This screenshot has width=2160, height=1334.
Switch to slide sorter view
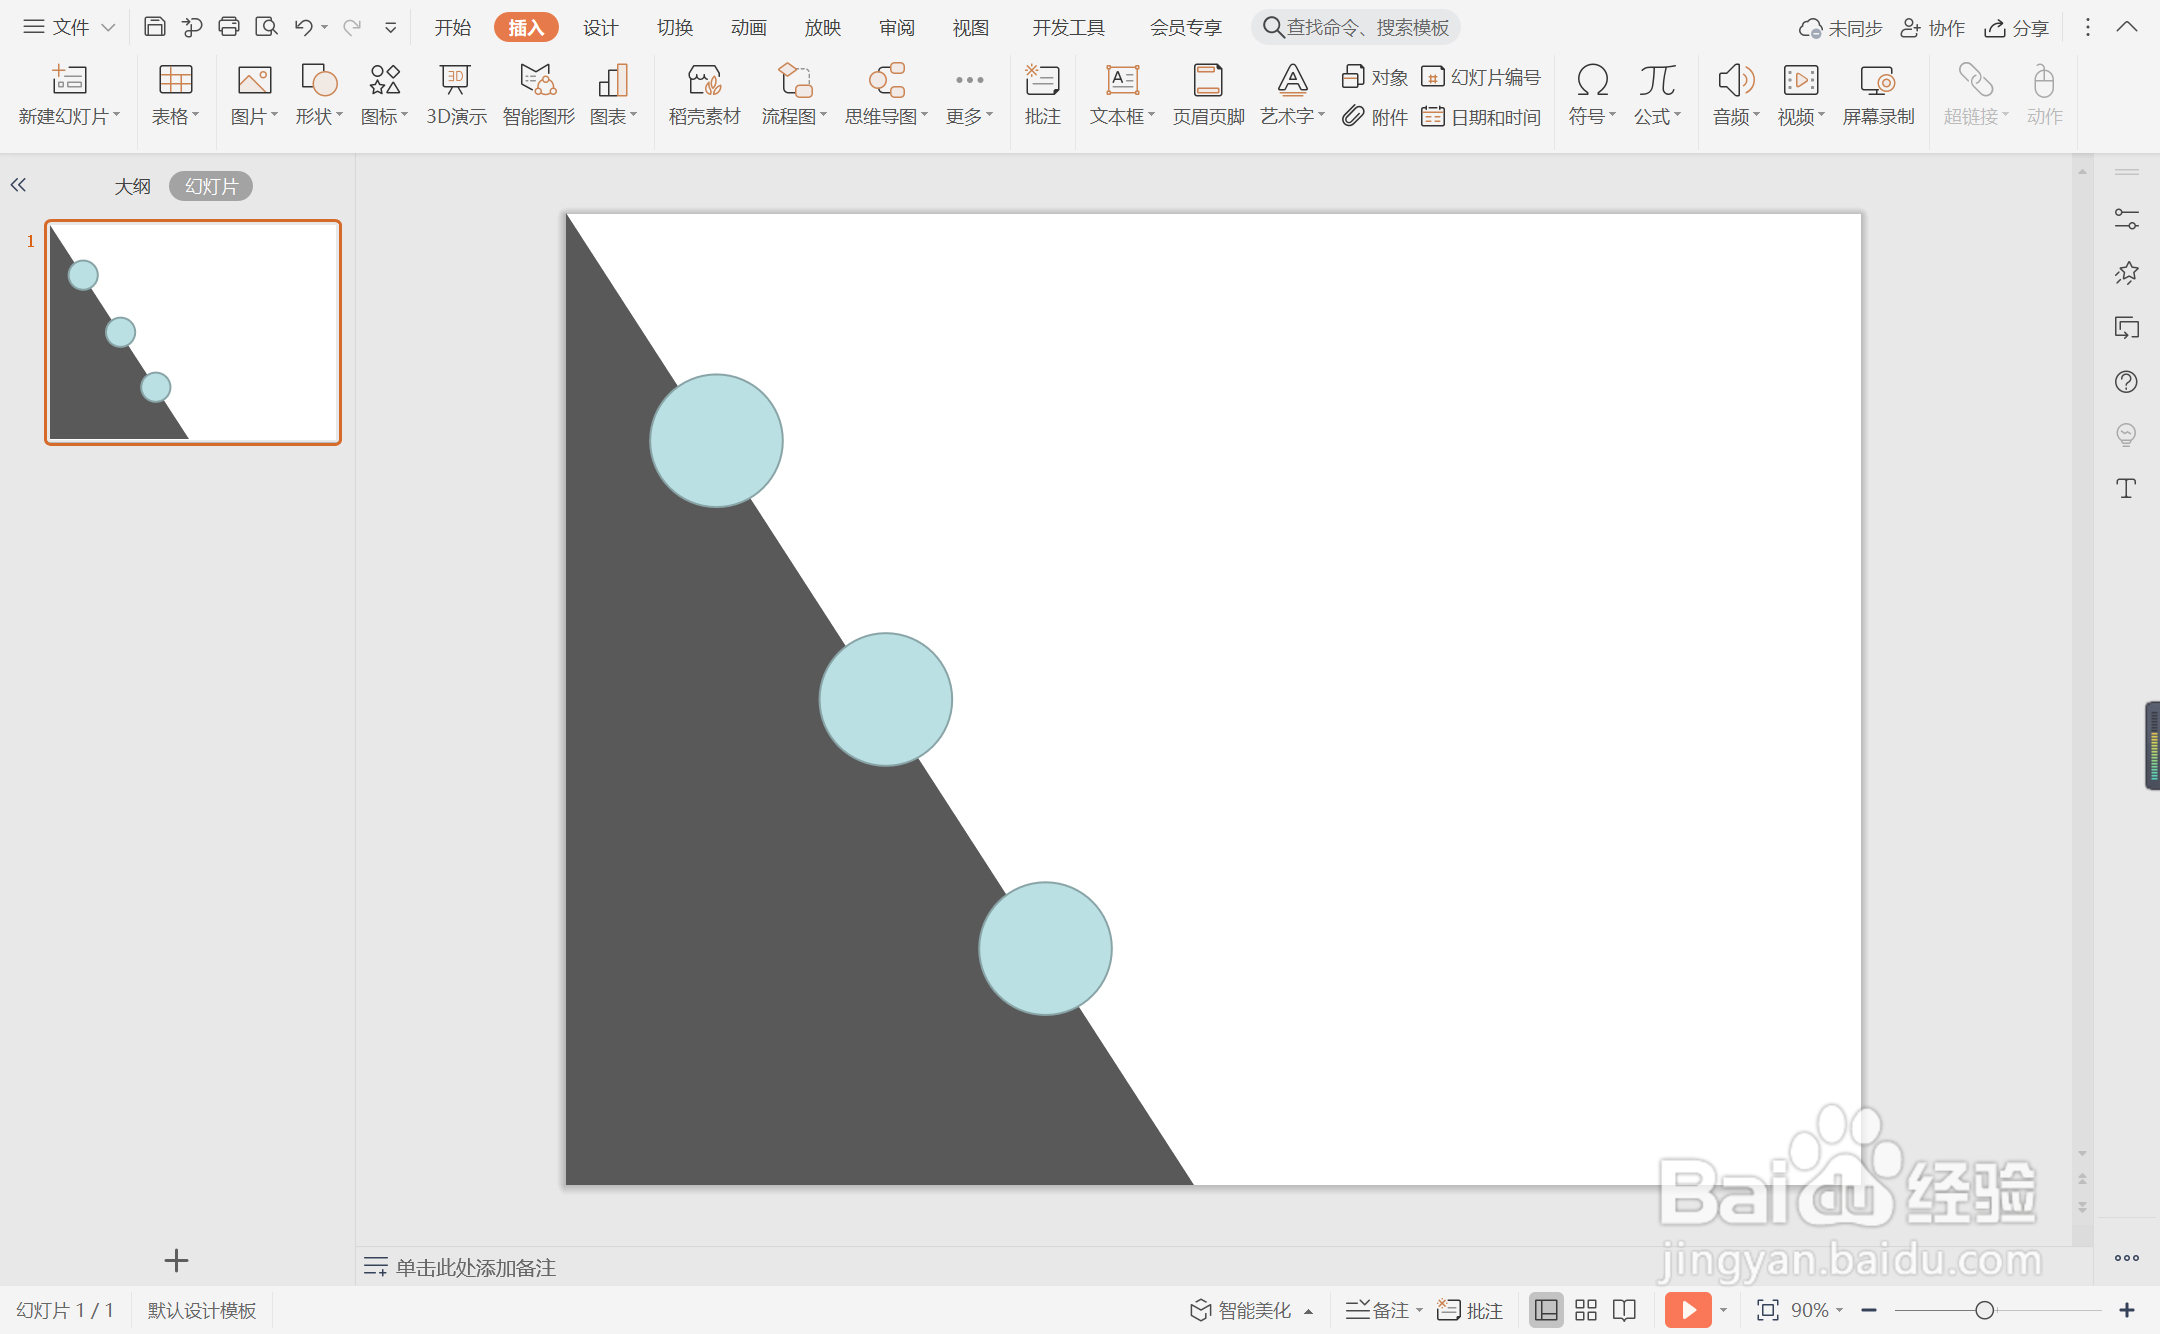(x=1585, y=1310)
